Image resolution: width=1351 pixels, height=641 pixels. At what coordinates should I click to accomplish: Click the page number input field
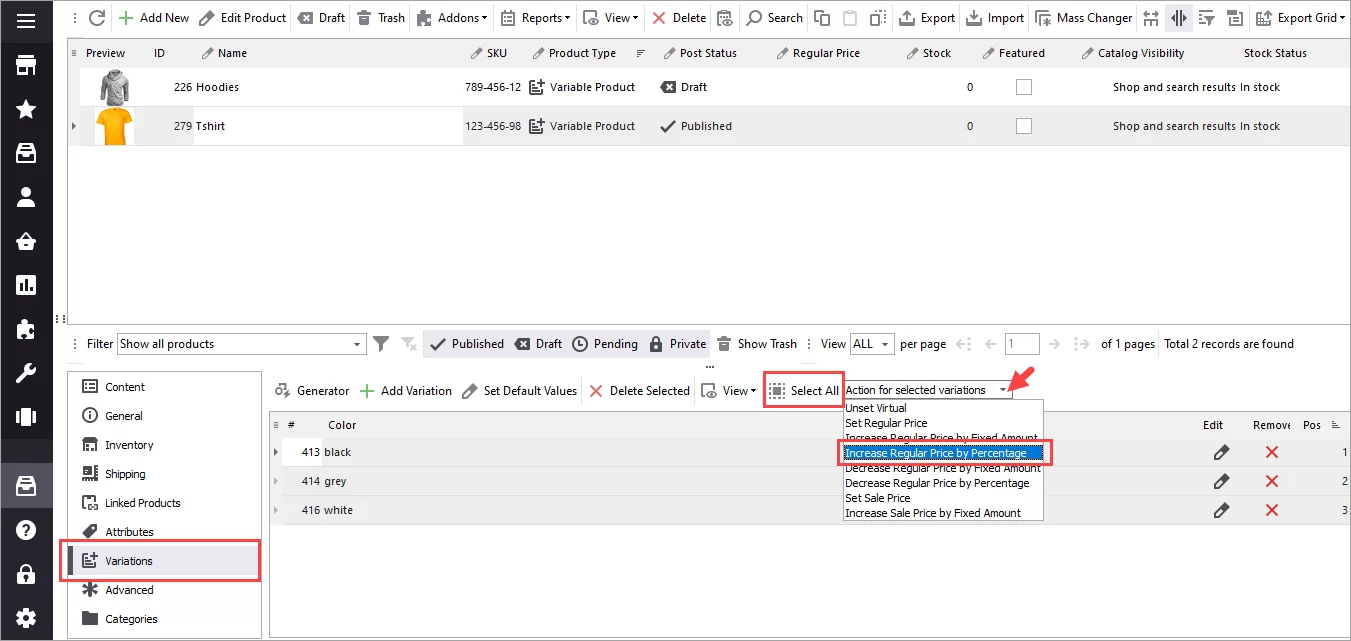click(1022, 343)
